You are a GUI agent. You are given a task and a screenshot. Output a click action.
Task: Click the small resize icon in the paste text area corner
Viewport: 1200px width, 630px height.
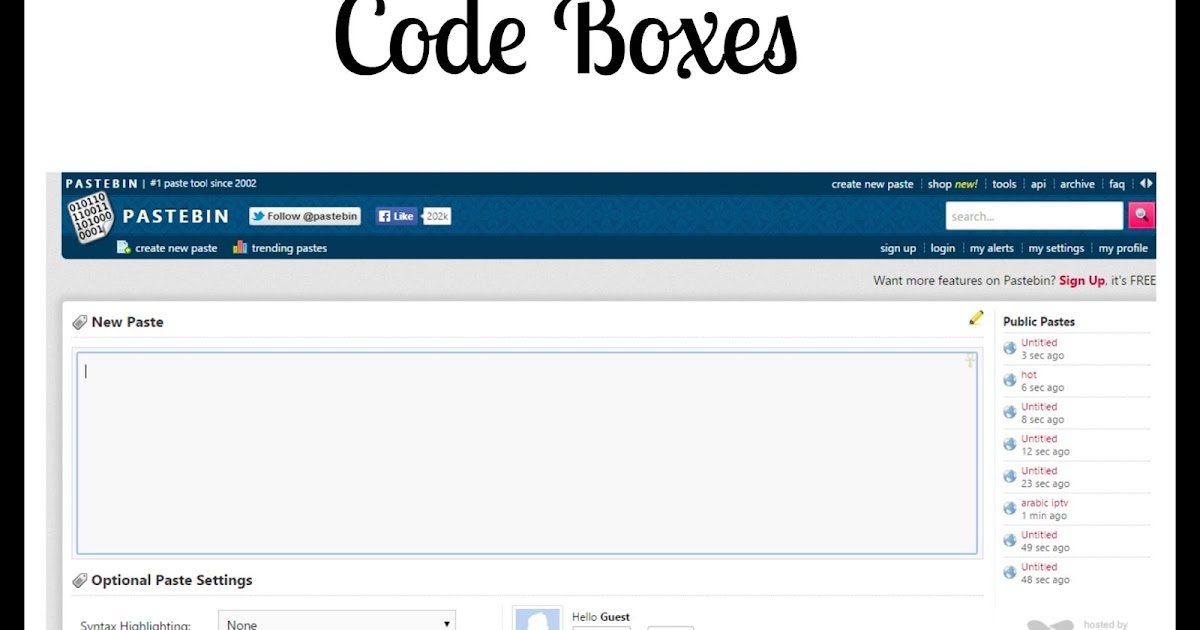point(969,361)
